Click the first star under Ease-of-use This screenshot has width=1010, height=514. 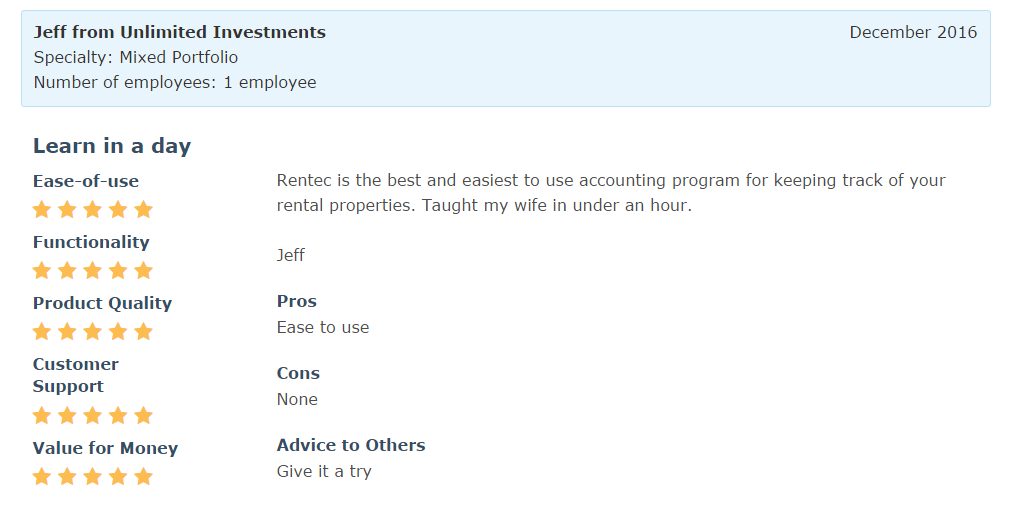42,209
